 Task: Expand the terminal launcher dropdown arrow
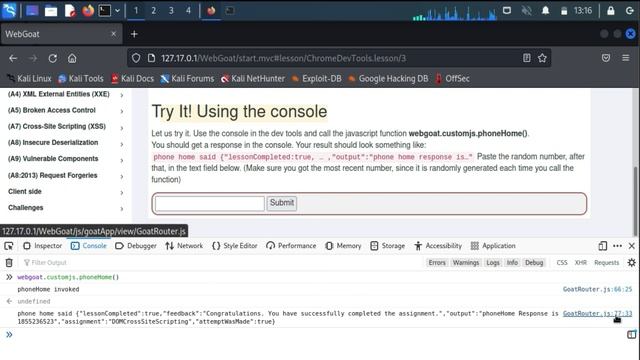(x=118, y=11)
